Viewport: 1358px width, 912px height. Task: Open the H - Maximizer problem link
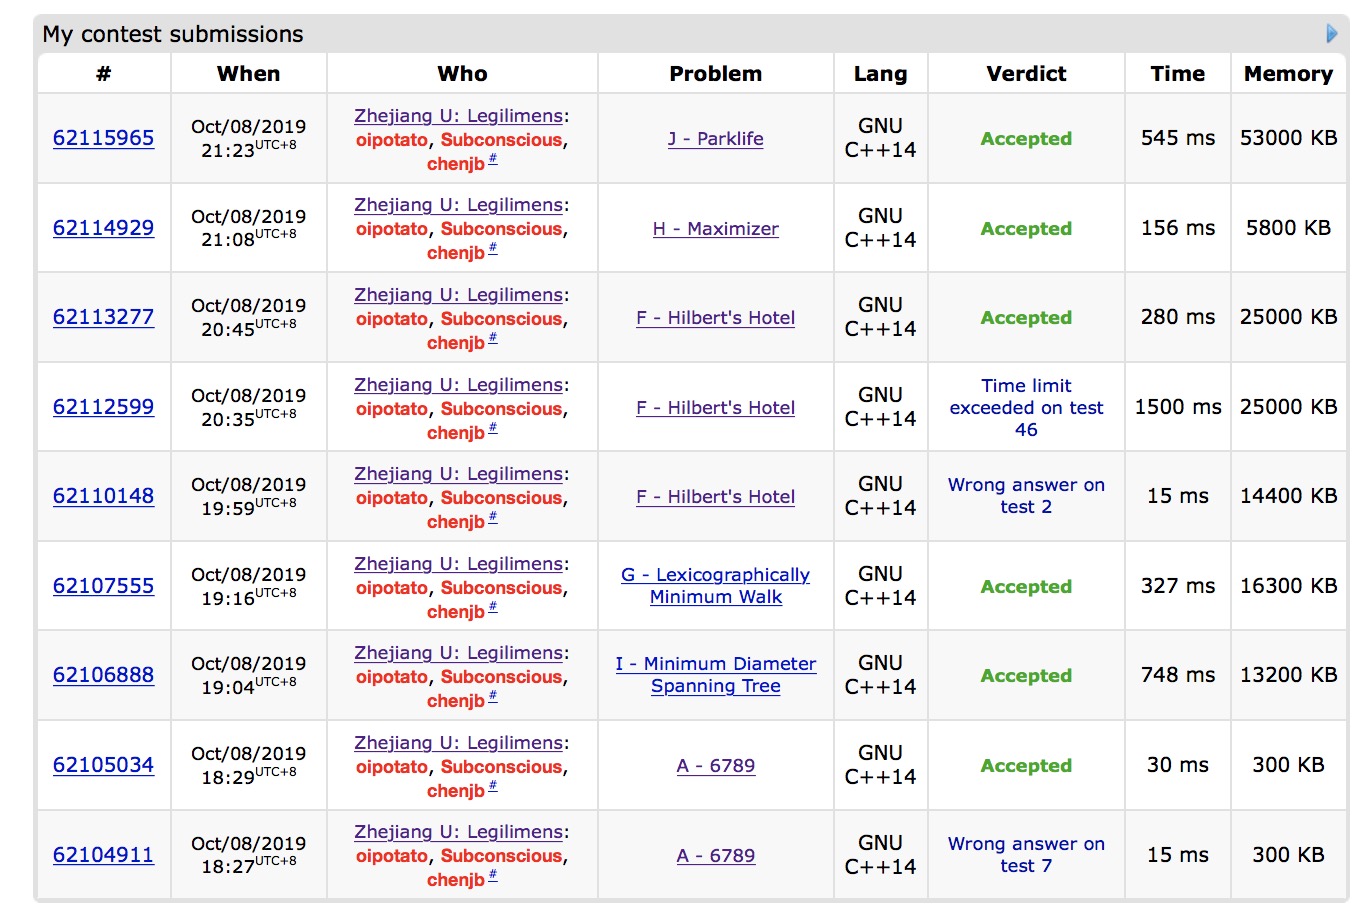[x=715, y=229]
